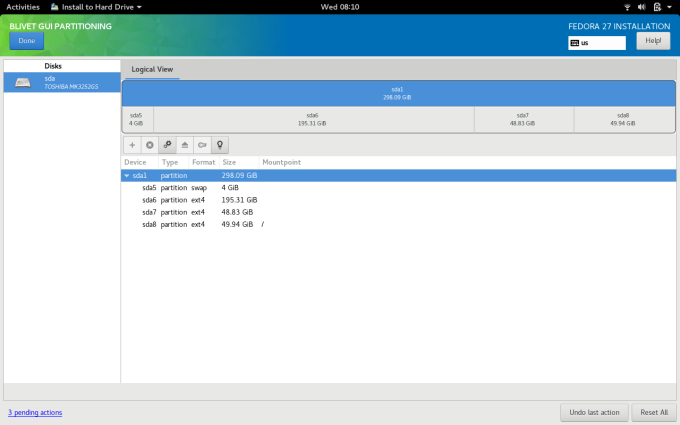Click the unmount eject icon
Viewport: 680px width, 425px height.
point(185,145)
